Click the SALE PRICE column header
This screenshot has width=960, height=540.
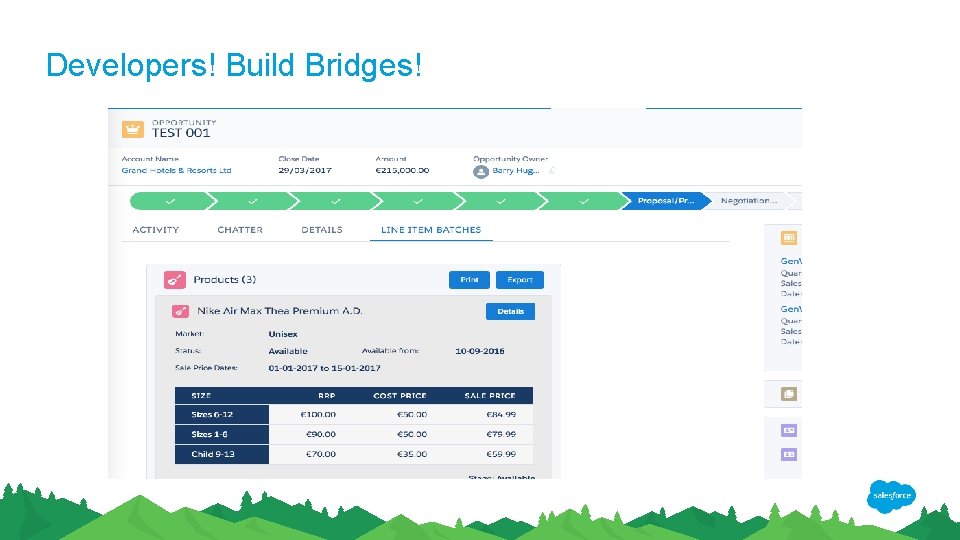[490, 396]
